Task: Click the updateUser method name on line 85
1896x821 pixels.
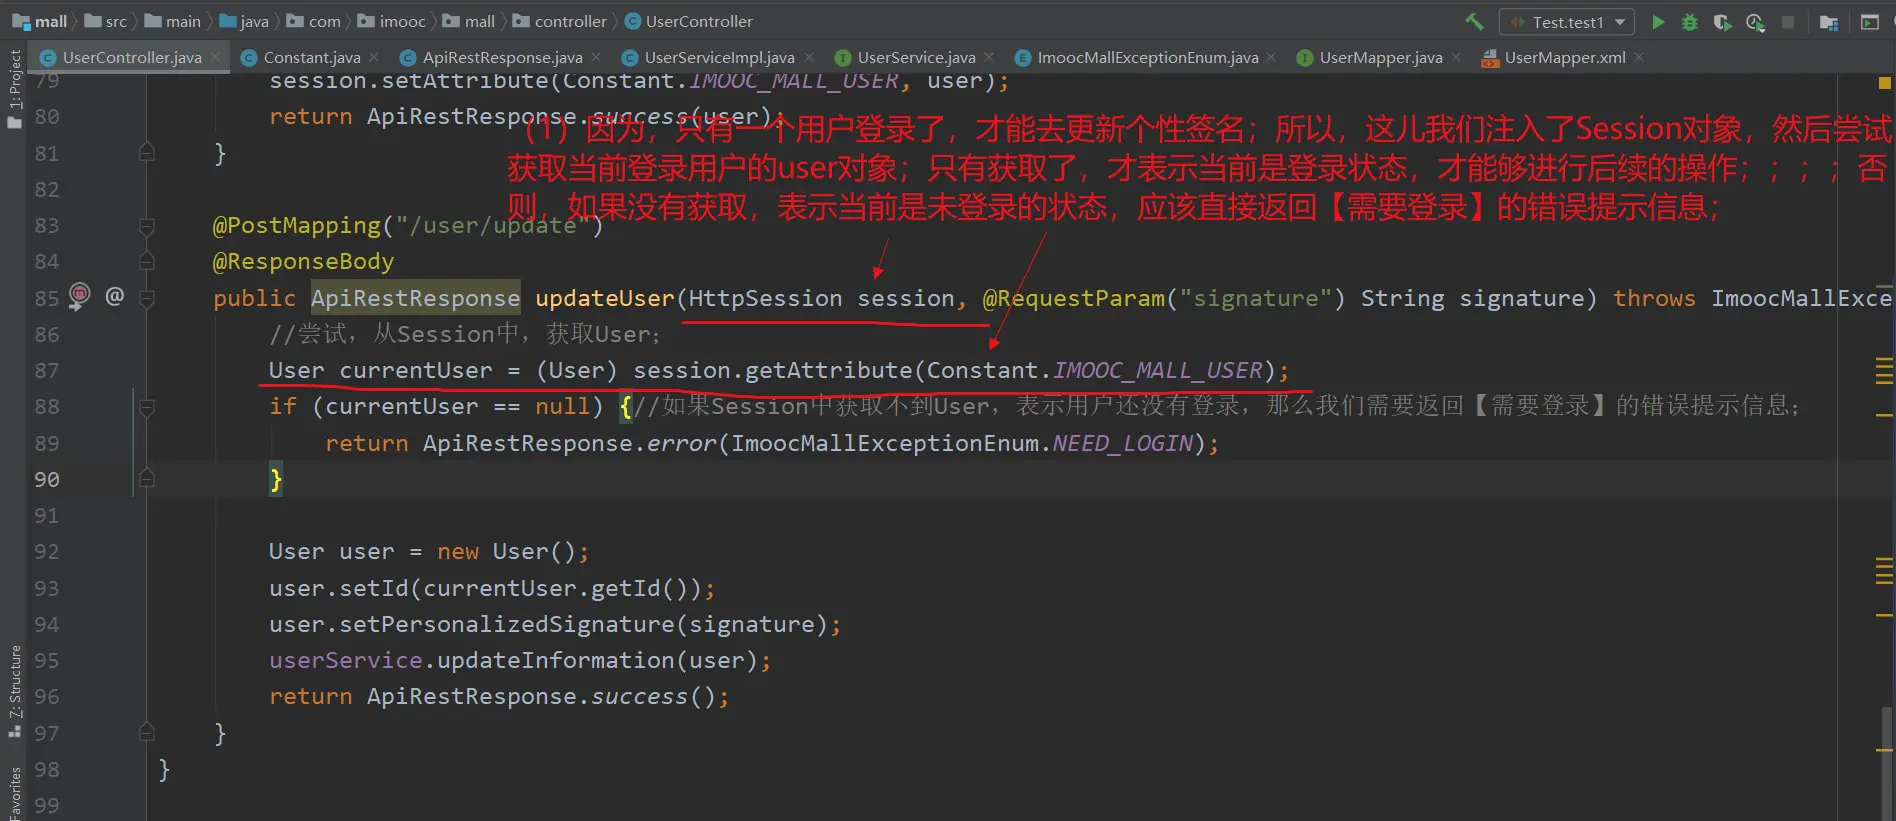Action: (605, 298)
